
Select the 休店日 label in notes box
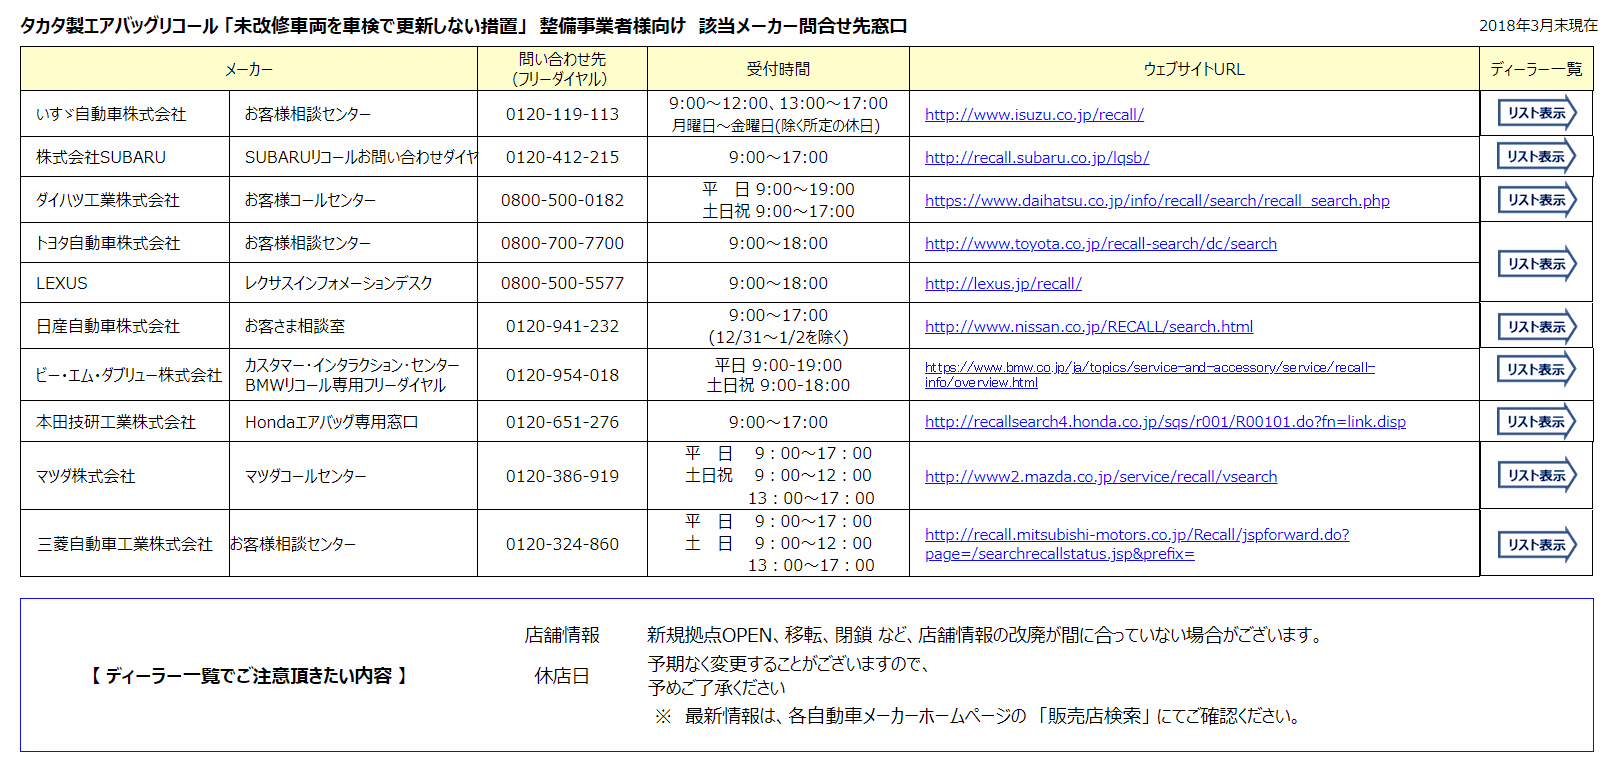(x=562, y=676)
